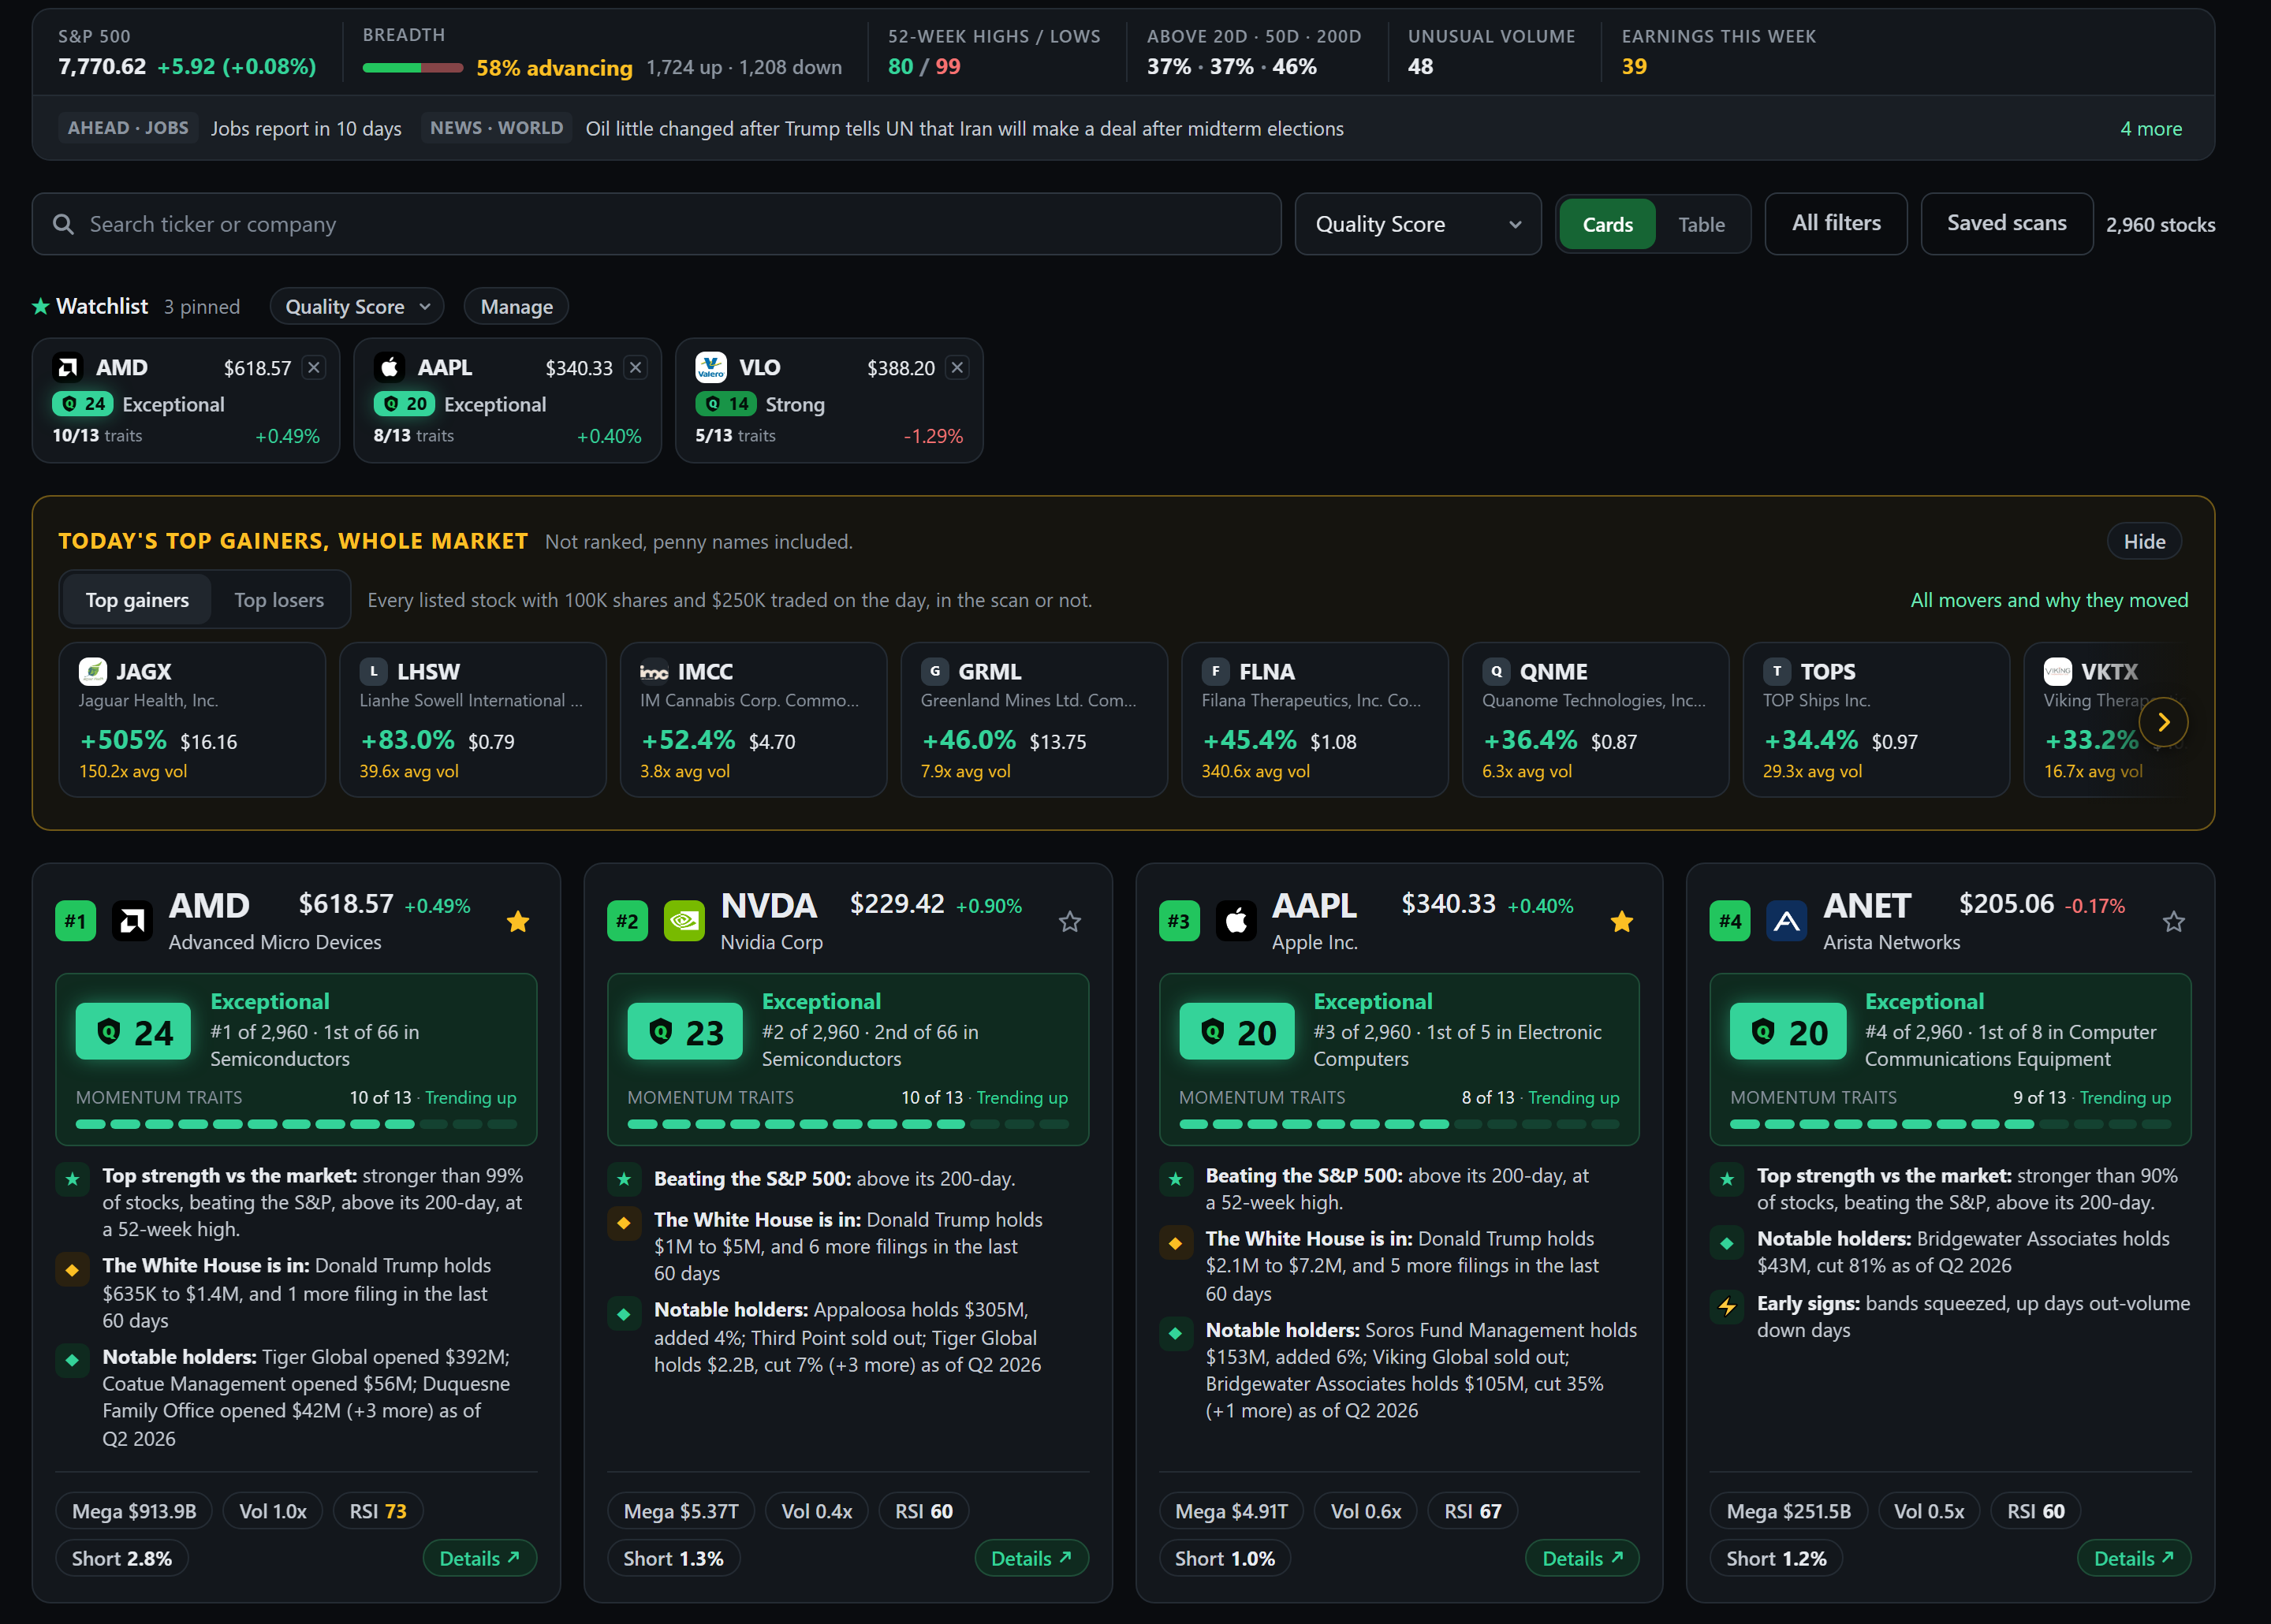The height and width of the screenshot is (1624, 2271).
Task: Click the Oil little changed news headline
Action: point(964,128)
